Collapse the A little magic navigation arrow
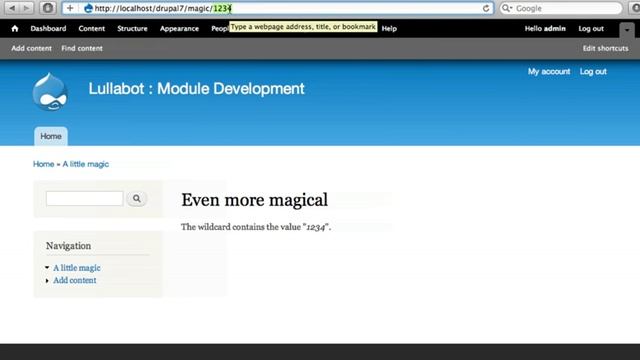This screenshot has height=360, width=640. [47, 268]
